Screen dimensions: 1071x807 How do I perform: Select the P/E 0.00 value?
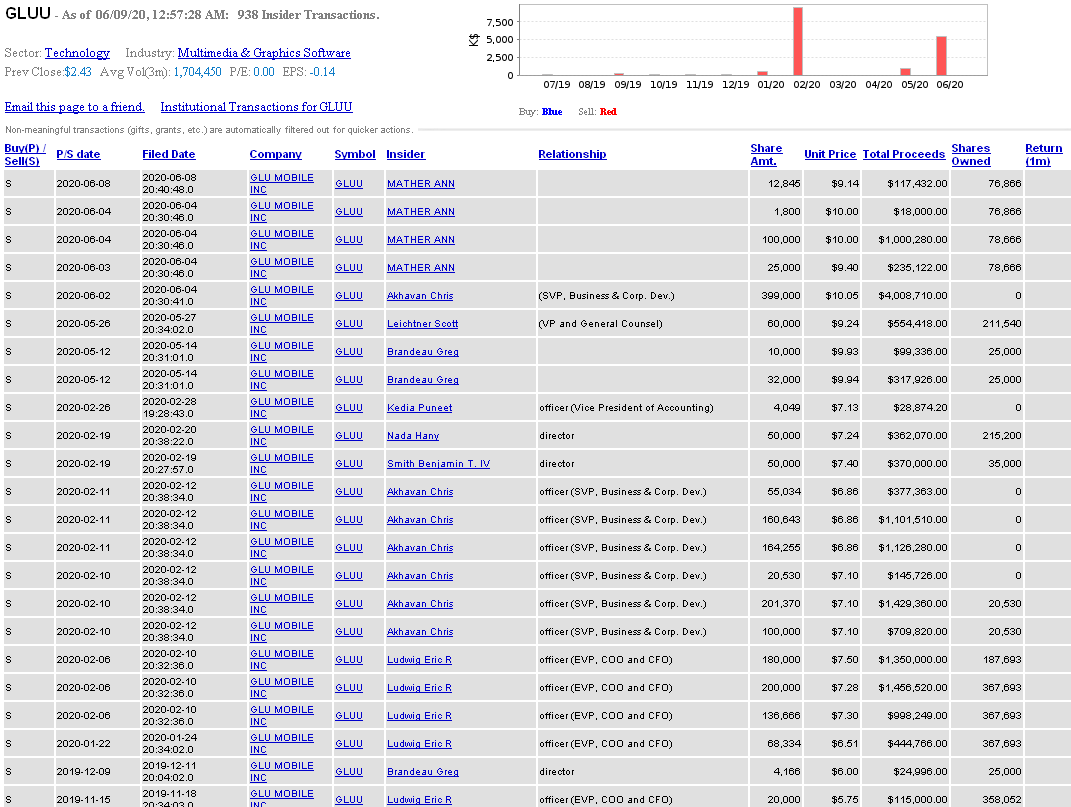(264, 72)
